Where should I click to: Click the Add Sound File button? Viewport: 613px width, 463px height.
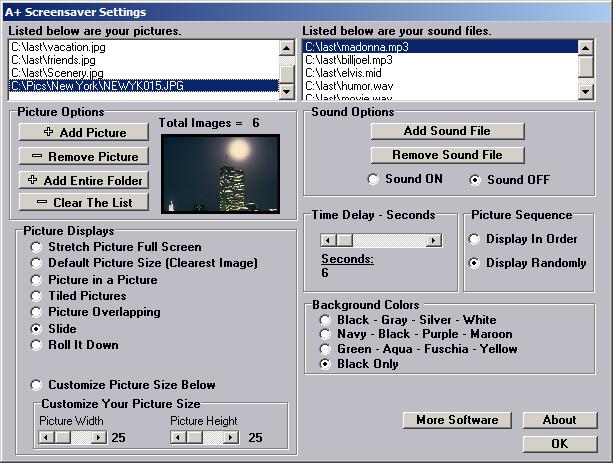tap(448, 131)
